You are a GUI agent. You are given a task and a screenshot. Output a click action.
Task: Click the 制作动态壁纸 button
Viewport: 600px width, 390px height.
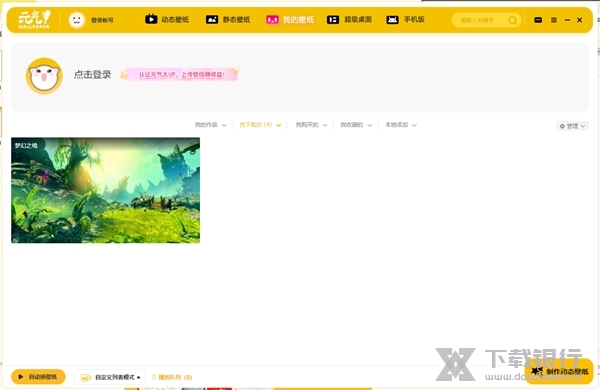[x=559, y=371]
